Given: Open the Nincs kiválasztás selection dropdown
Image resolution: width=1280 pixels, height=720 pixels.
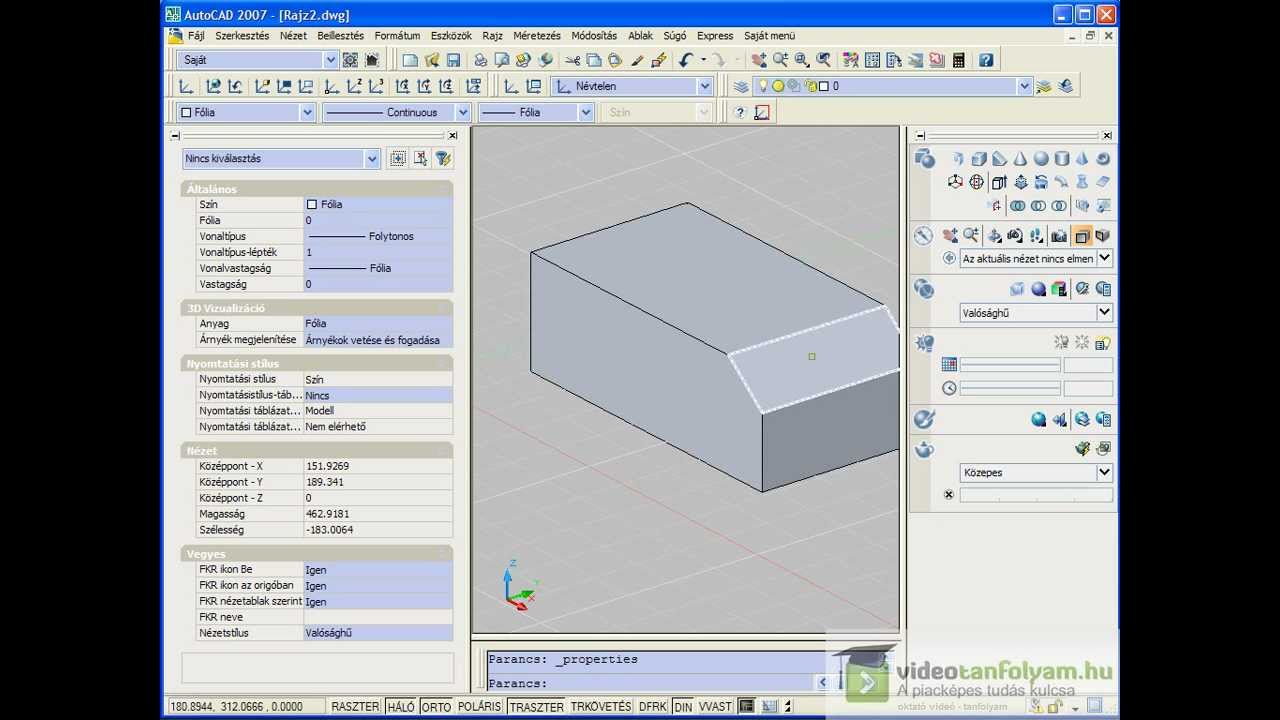Looking at the screenshot, I should coord(281,158).
